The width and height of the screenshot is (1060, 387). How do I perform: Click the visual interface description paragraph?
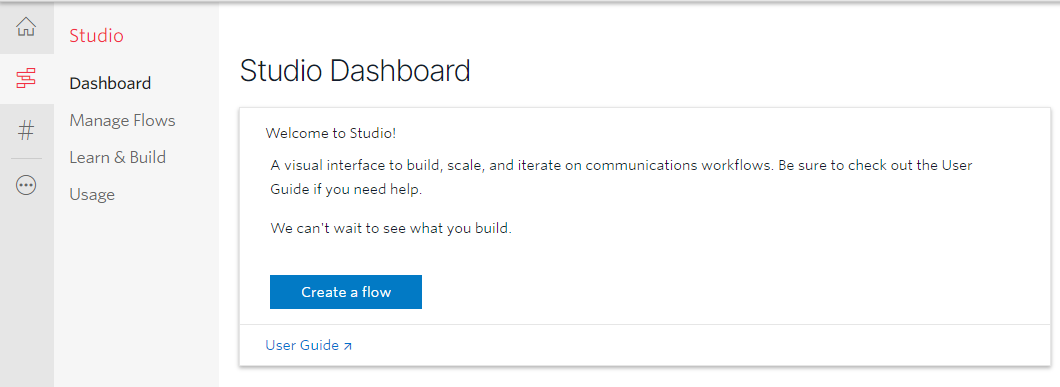point(621,177)
